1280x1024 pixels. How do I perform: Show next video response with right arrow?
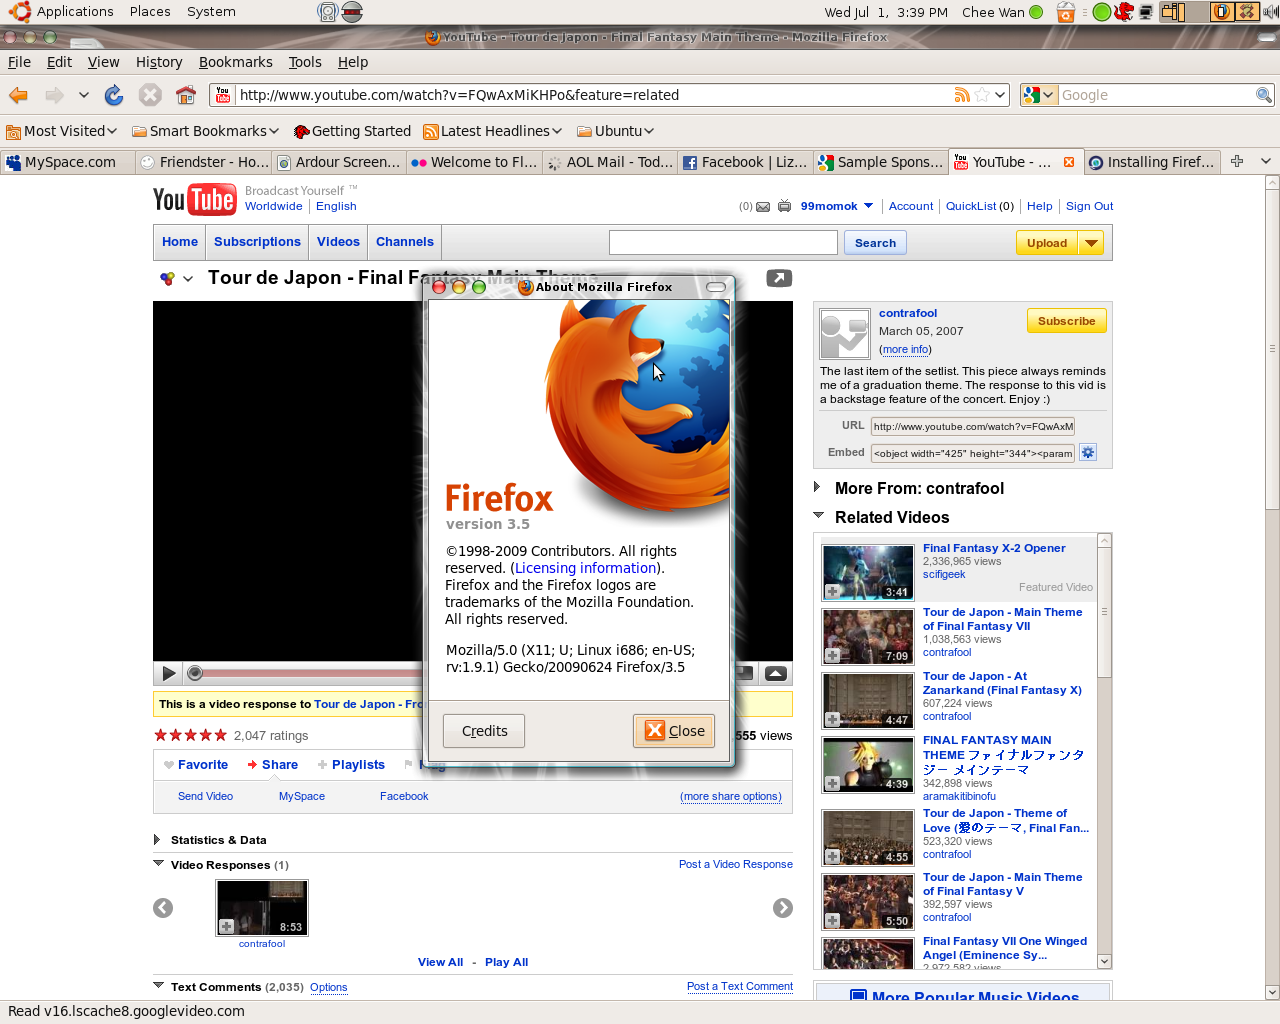click(783, 908)
